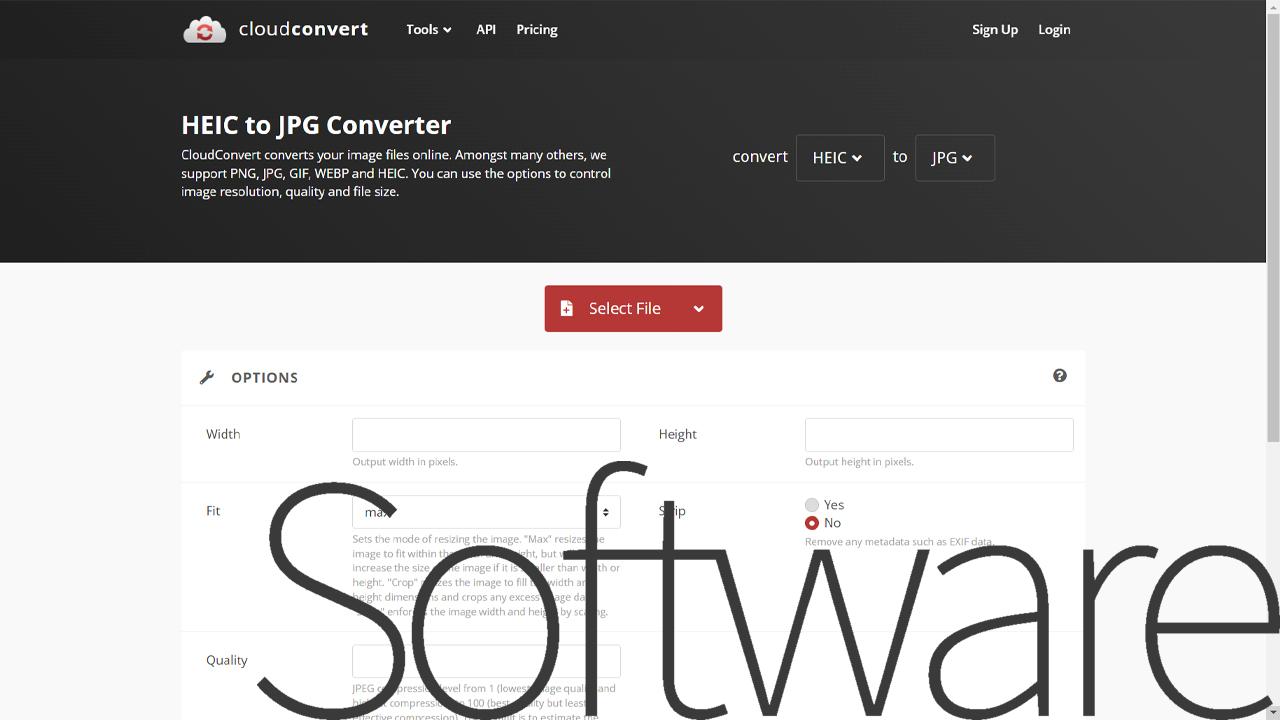Screen dimensions: 1280x720
Task: Click the Fit label
Action: click(213, 511)
